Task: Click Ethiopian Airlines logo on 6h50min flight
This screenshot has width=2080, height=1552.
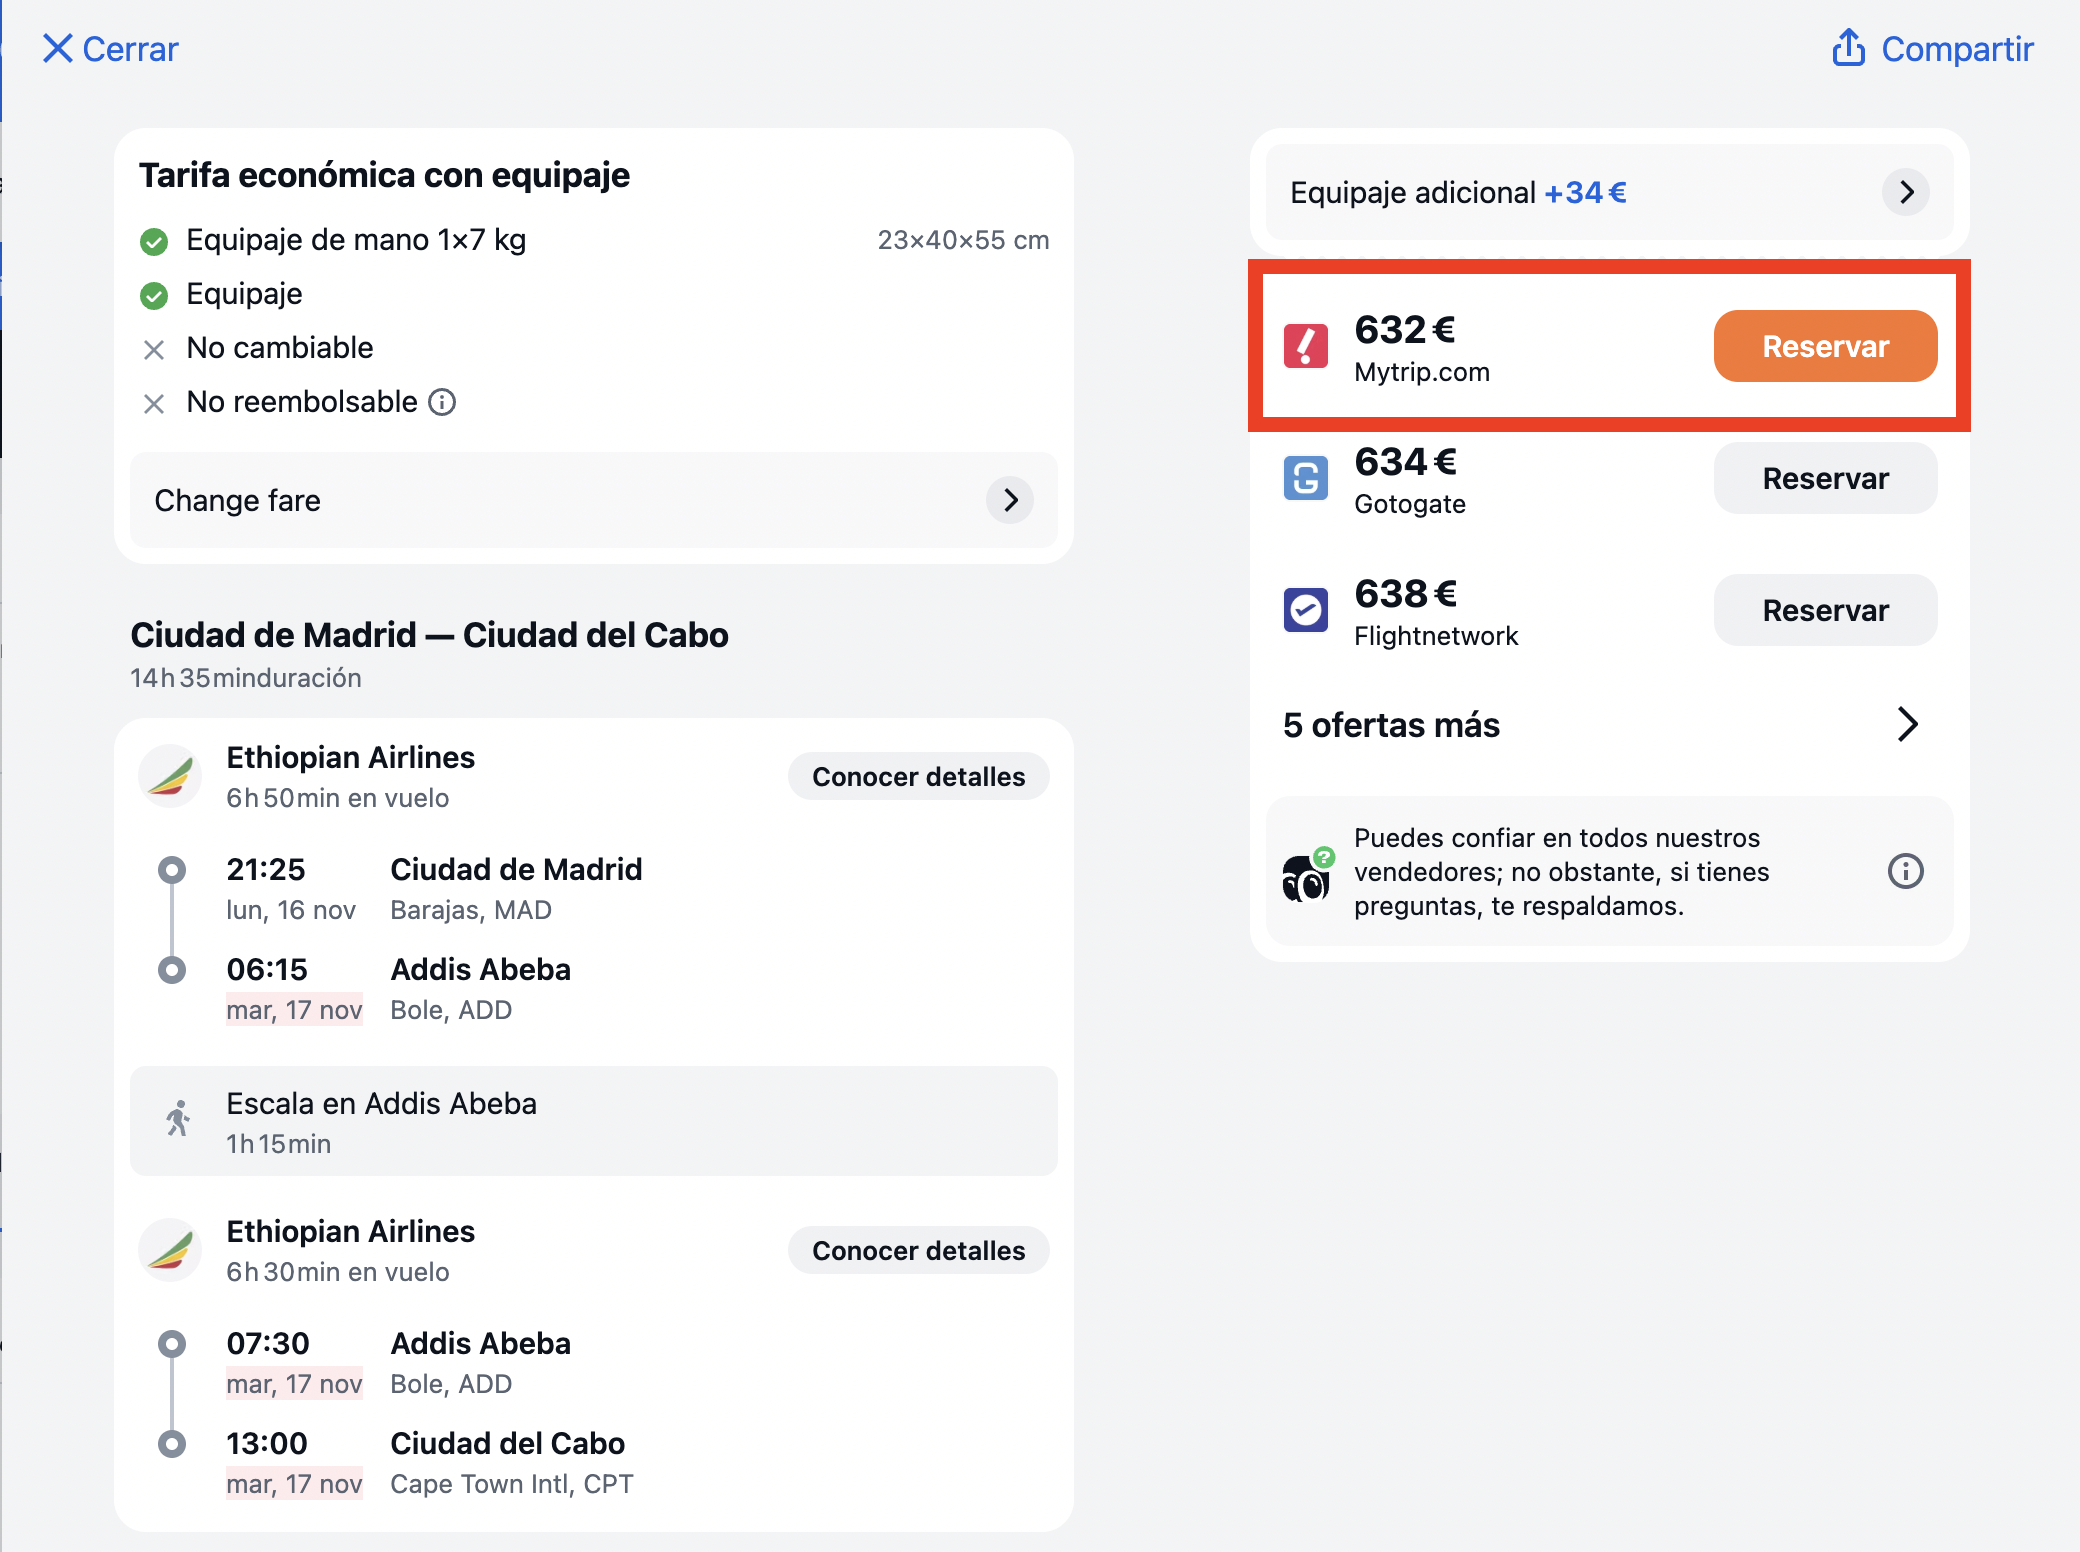Action: tap(170, 777)
